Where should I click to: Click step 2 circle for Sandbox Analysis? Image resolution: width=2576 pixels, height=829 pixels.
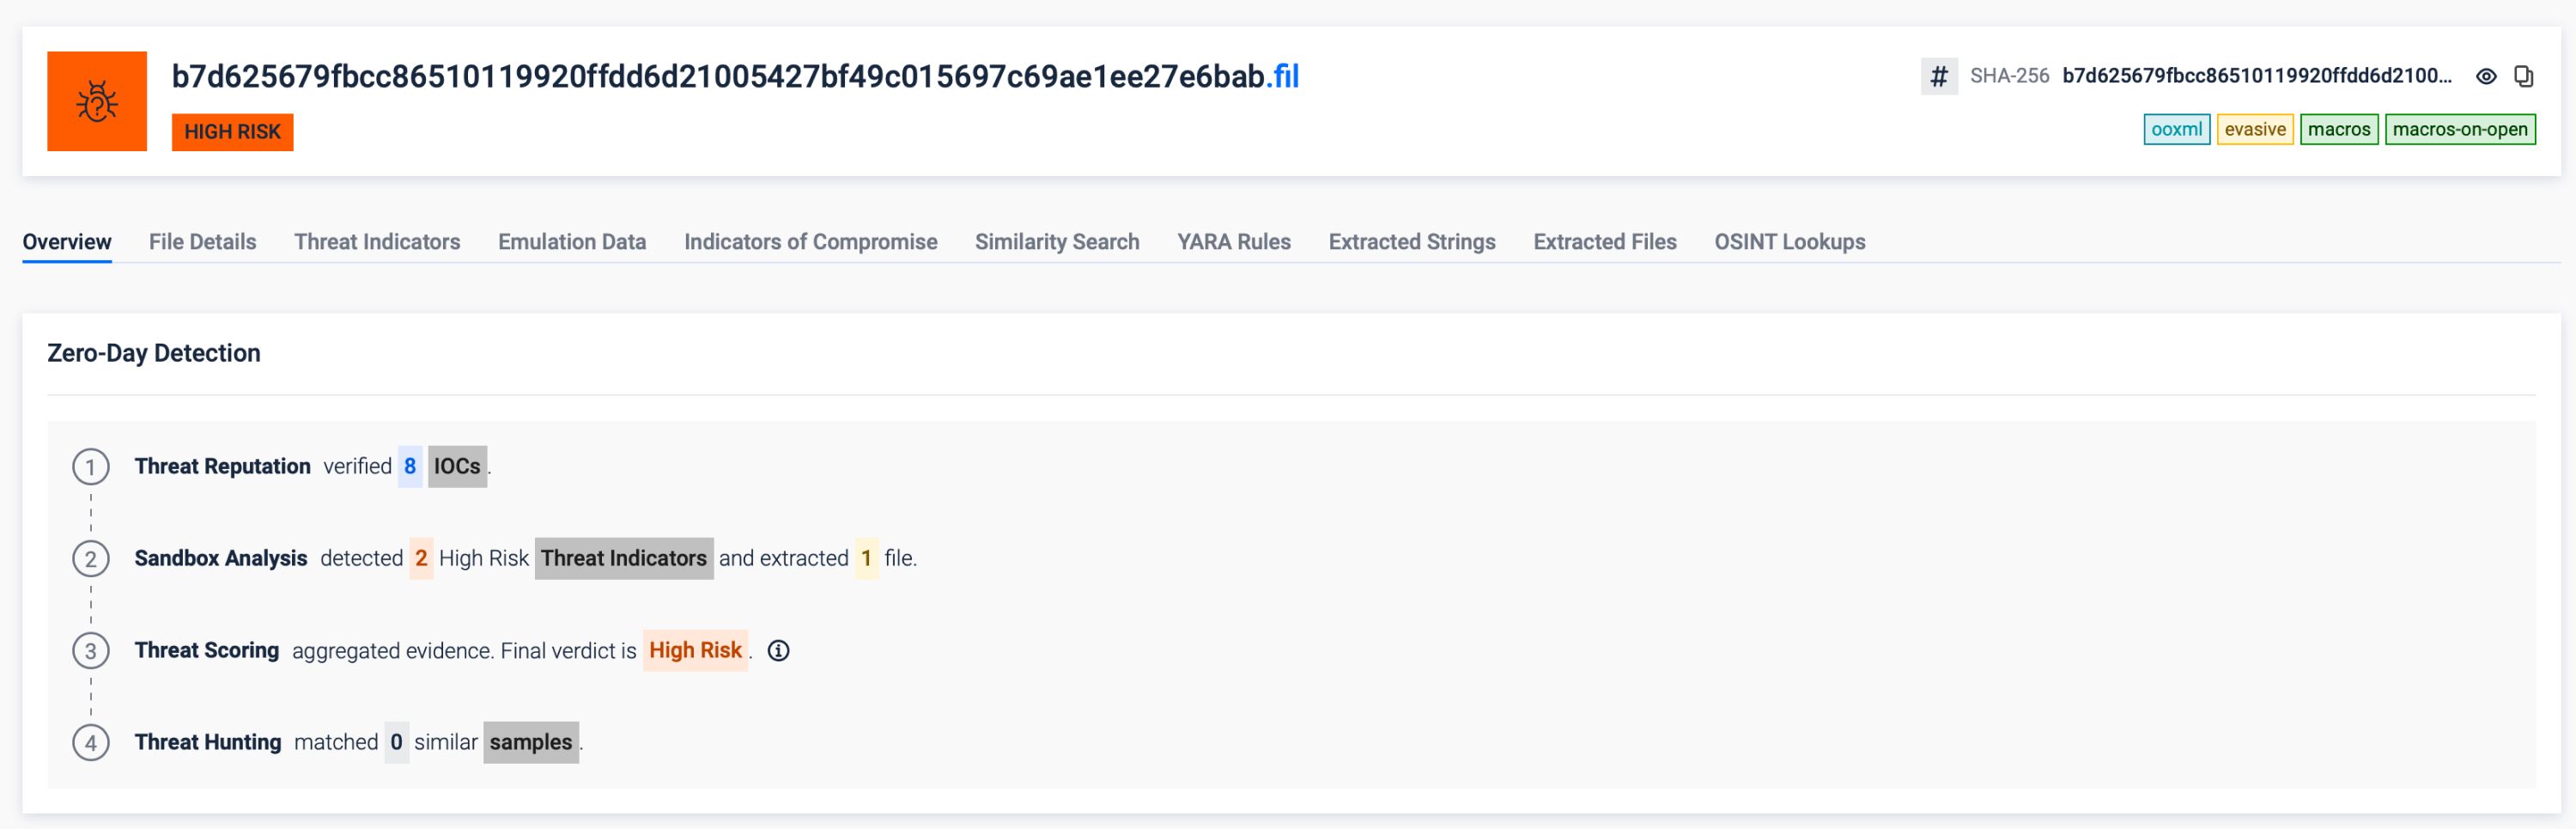click(x=91, y=559)
